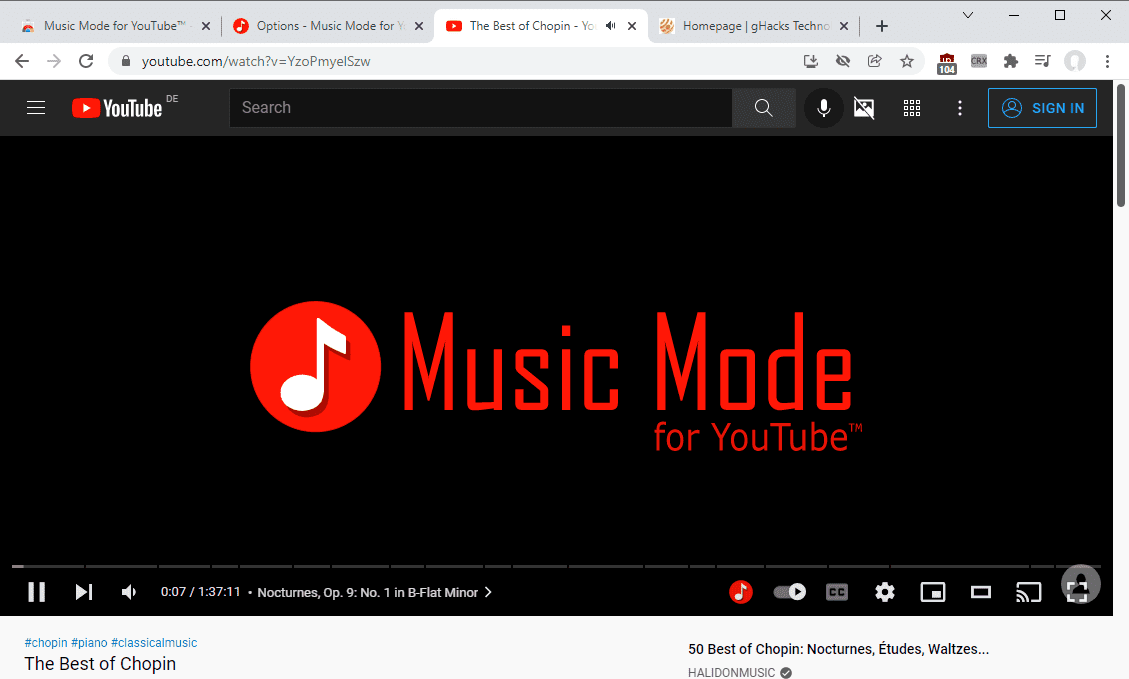Image resolution: width=1129 pixels, height=679 pixels.
Task: Cast the video to a device
Action: coord(1029,592)
